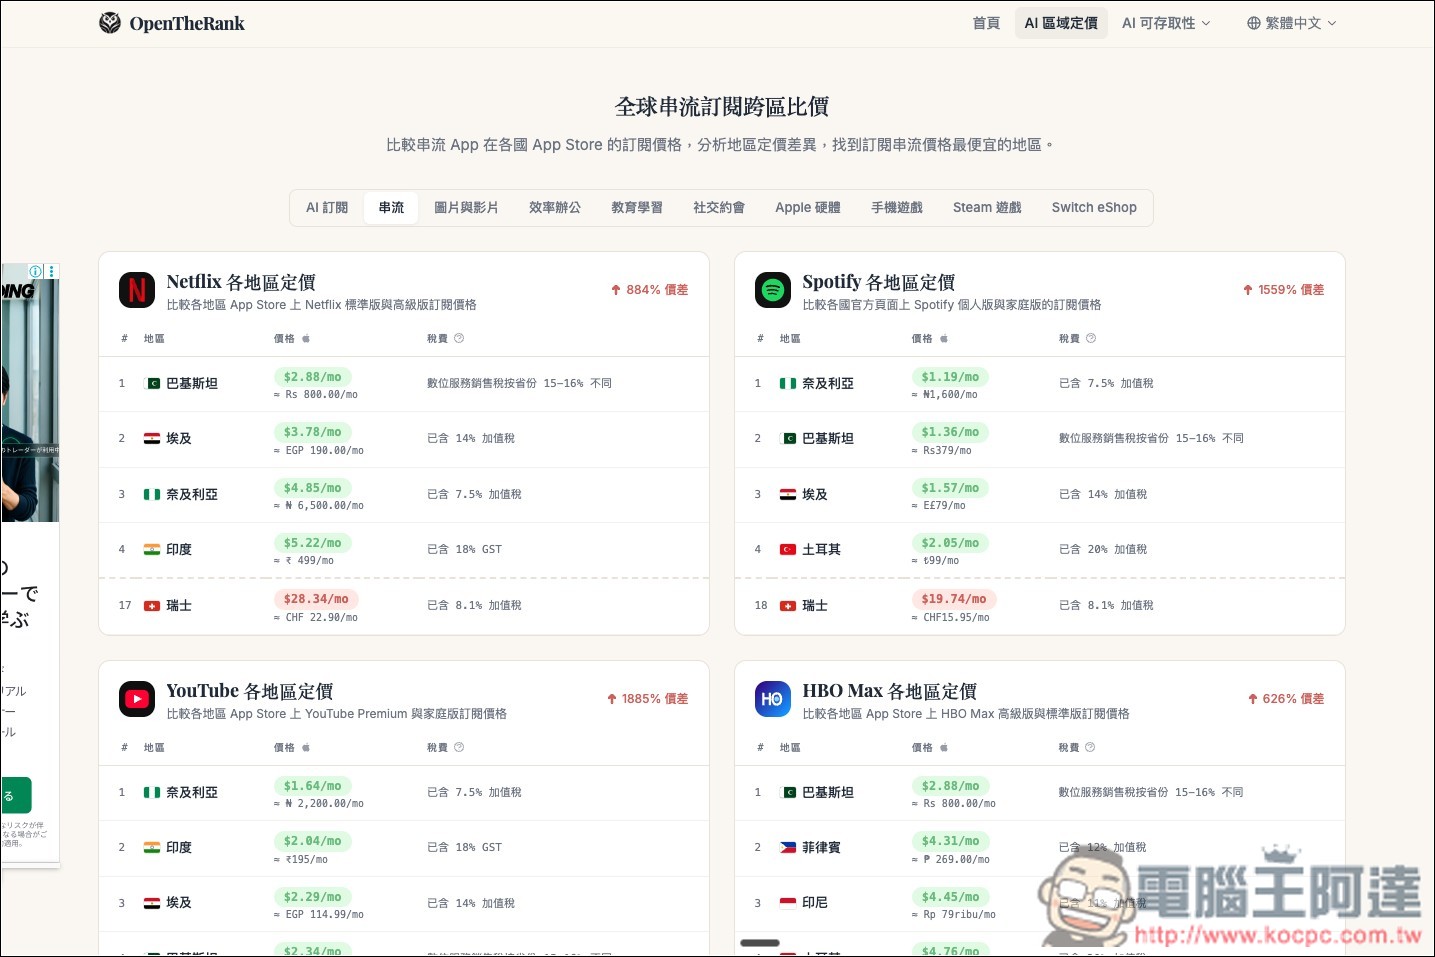The height and width of the screenshot is (957, 1435).
Task: Click the Indonesia flag in HBO Max row 3
Action: 788,902
